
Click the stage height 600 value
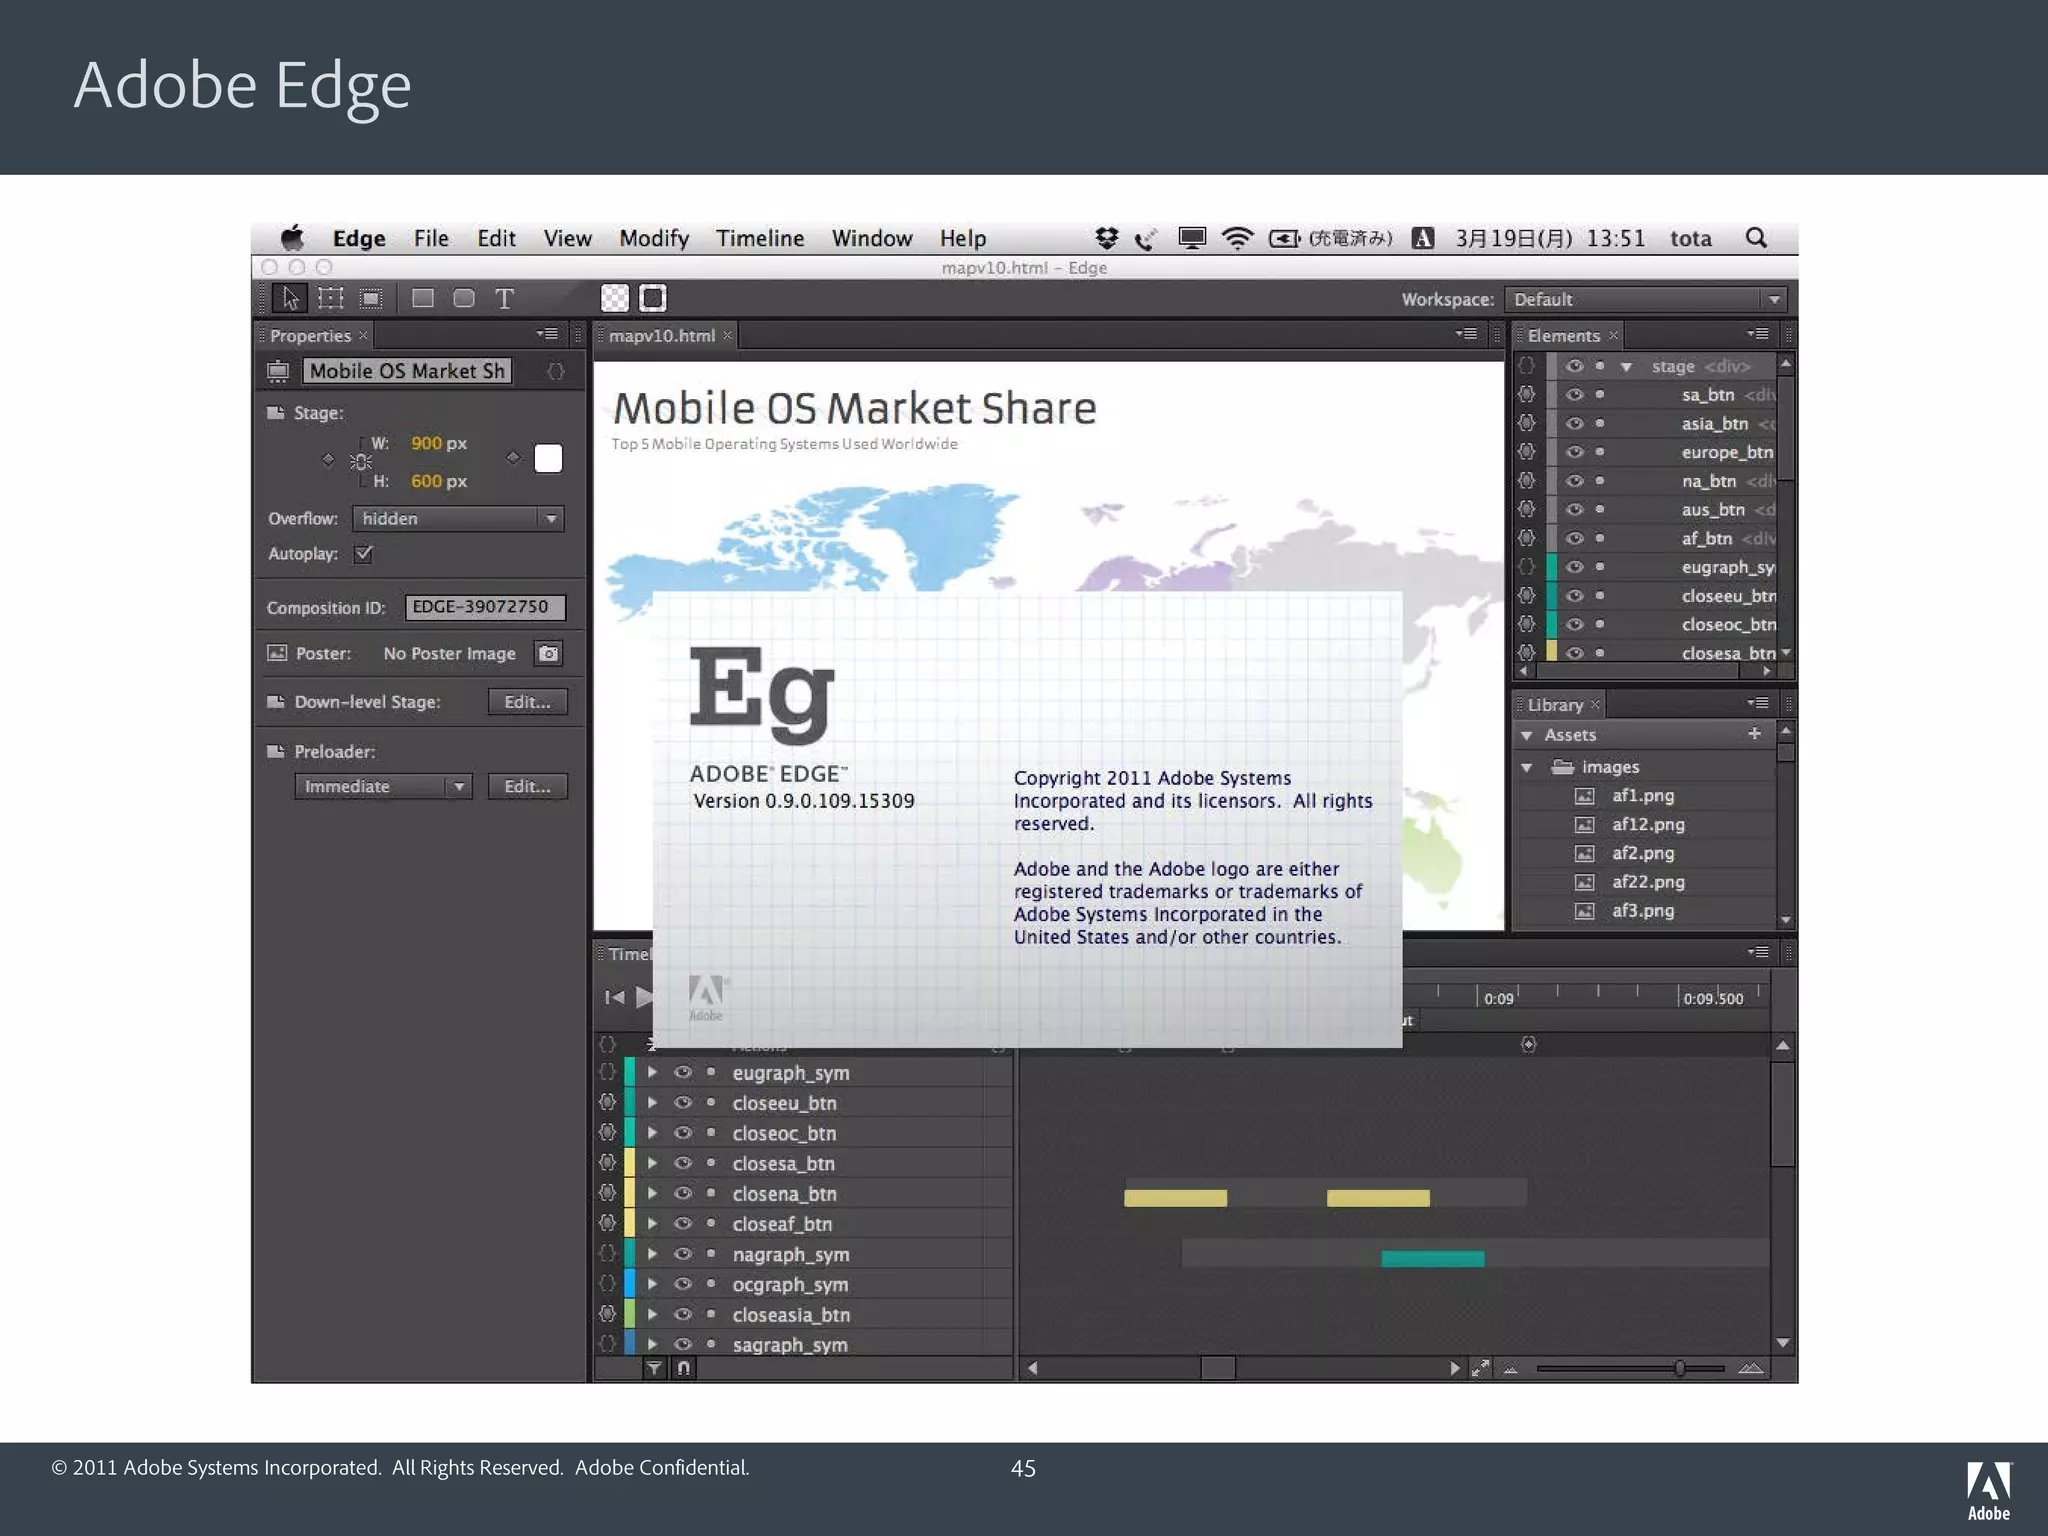click(426, 481)
